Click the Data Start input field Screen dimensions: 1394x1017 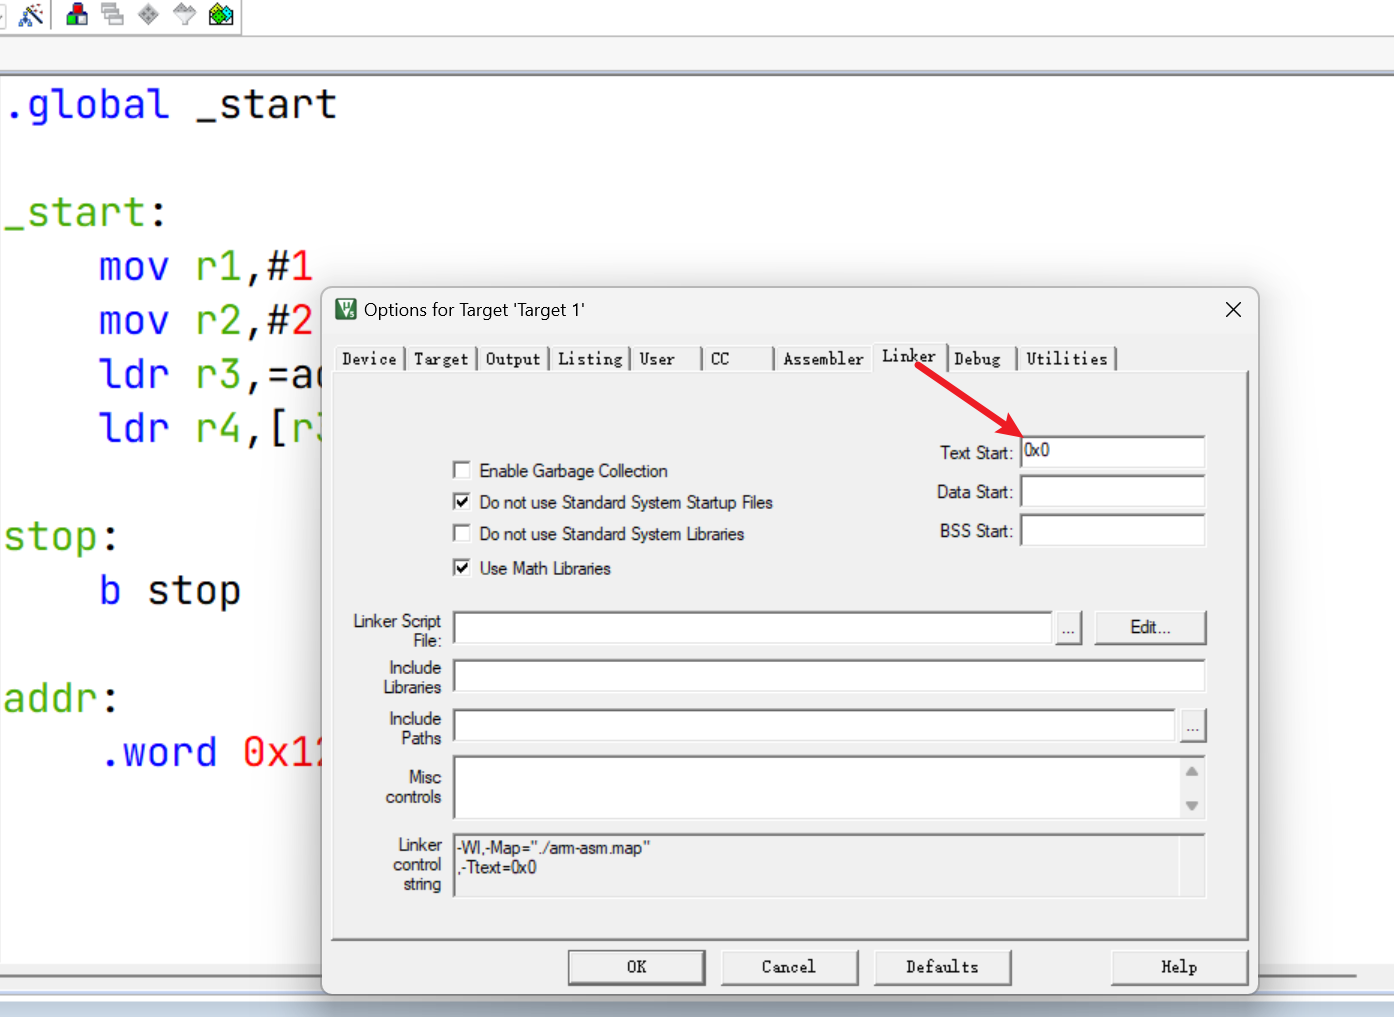[1112, 491]
